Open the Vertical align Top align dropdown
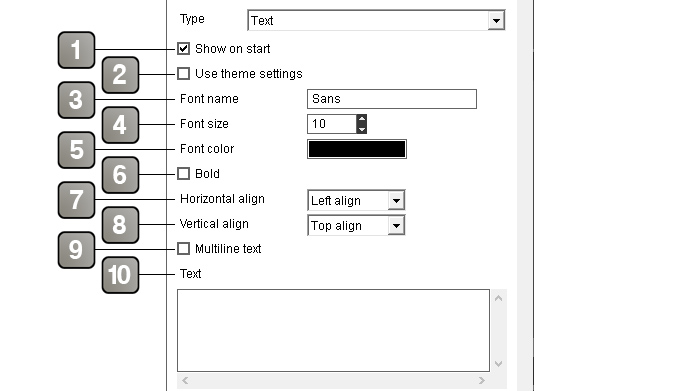The height and width of the screenshot is (391, 700). coord(356,225)
